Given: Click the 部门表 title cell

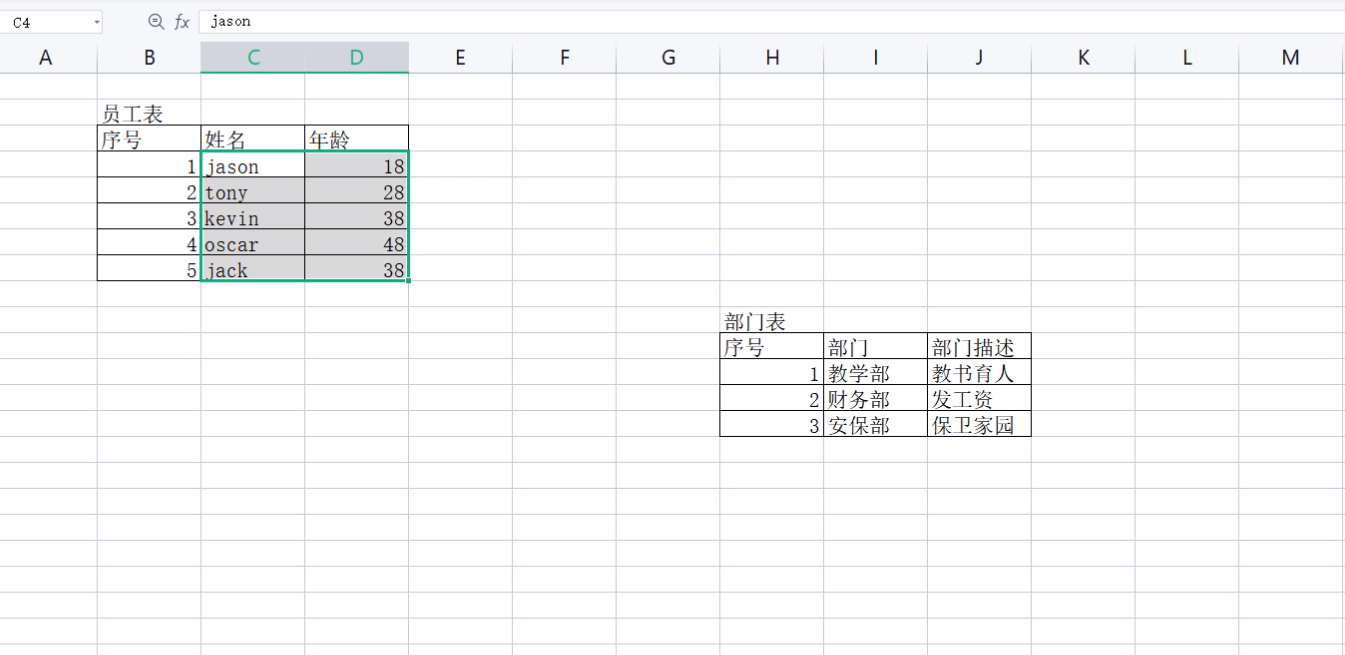Looking at the screenshot, I should point(772,321).
